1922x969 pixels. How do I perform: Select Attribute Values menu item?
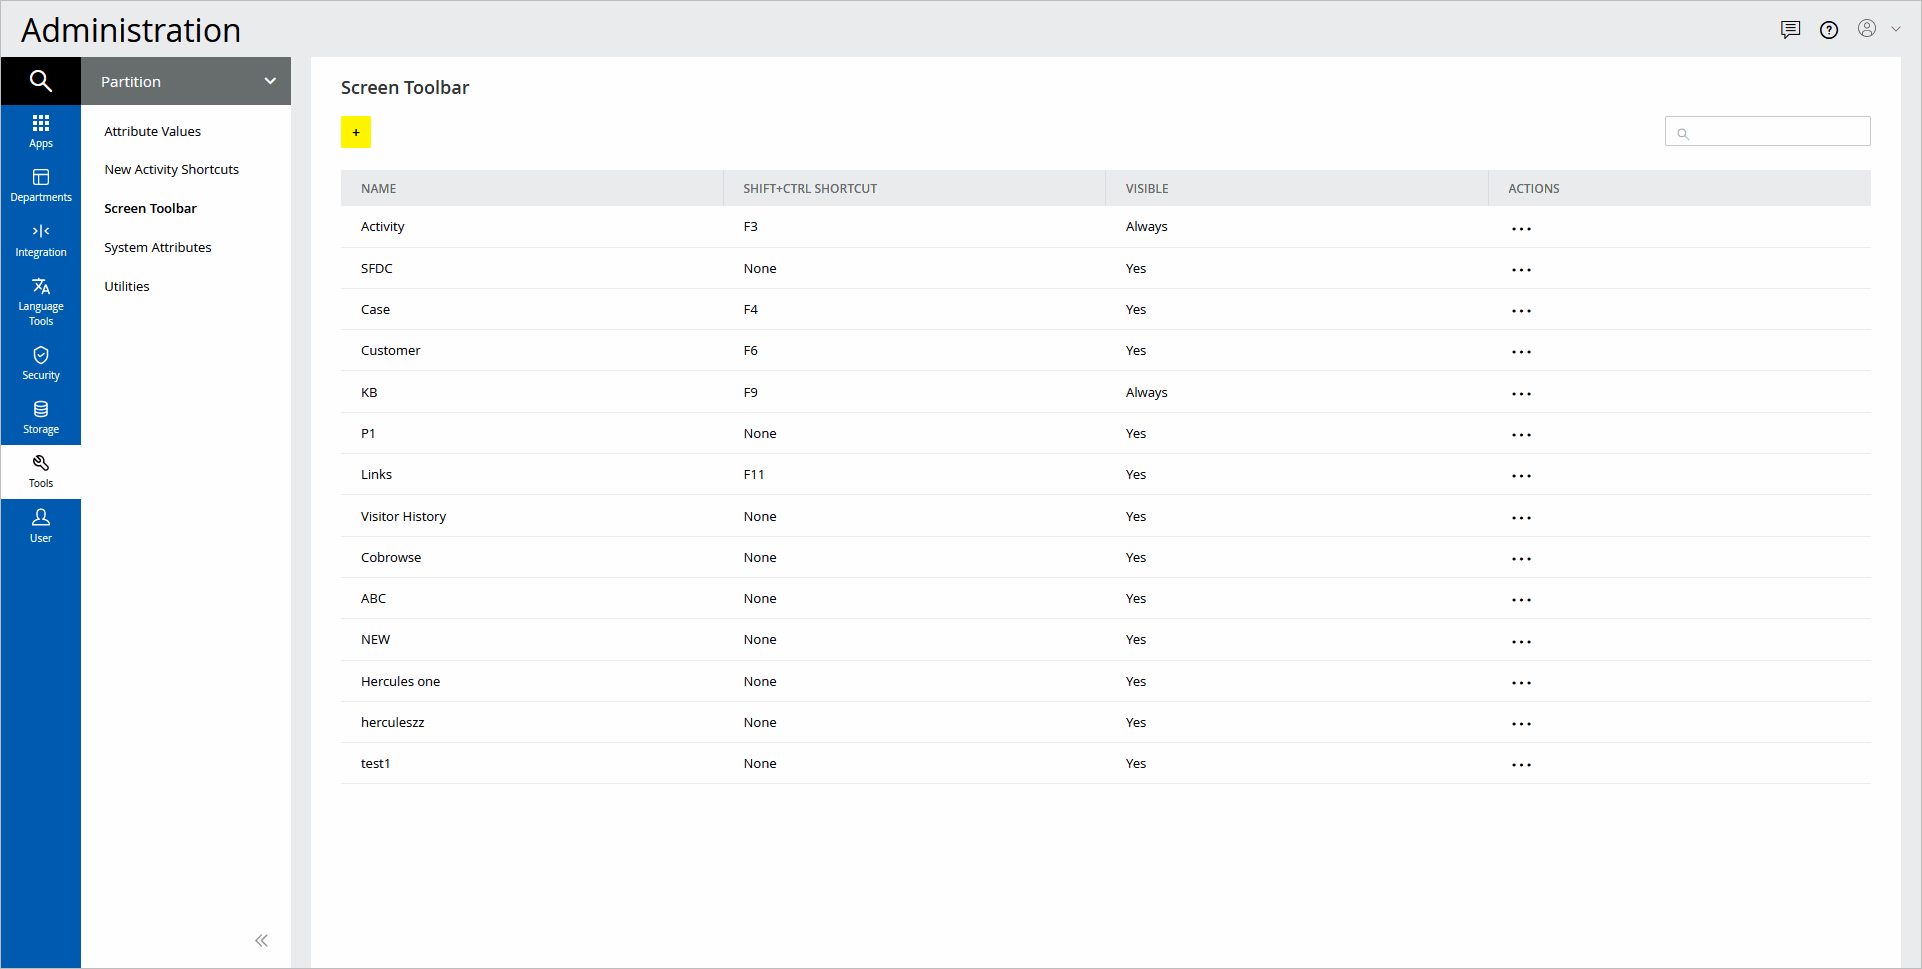point(153,131)
